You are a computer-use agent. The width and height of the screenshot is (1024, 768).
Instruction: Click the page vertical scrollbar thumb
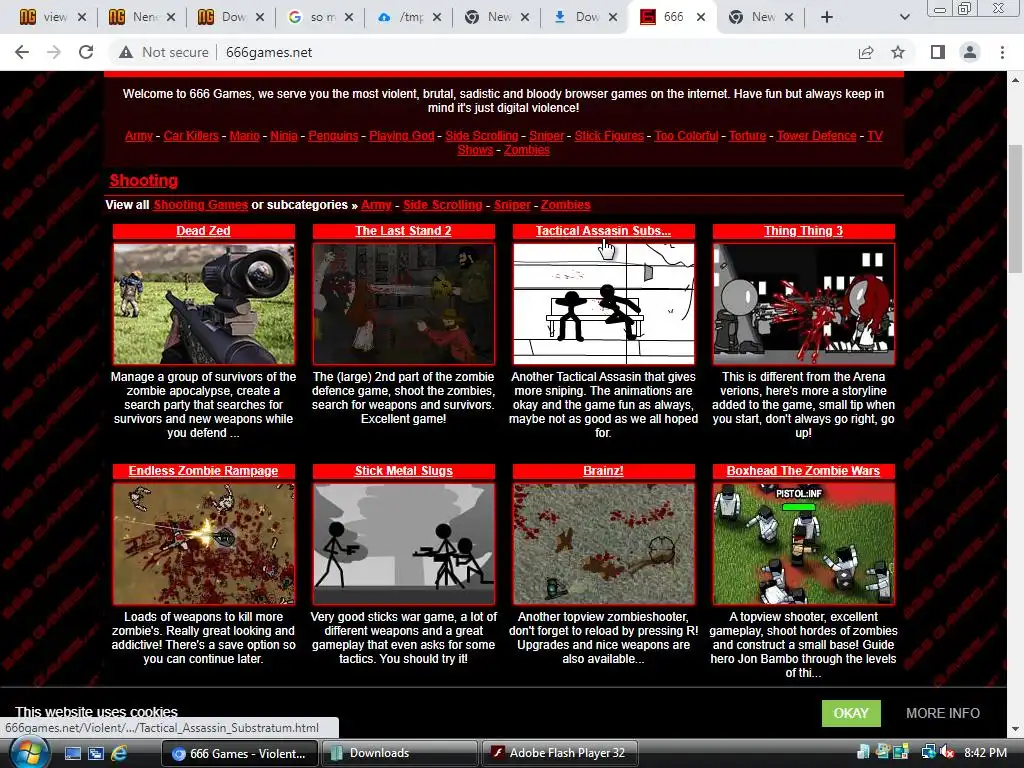pos(1015,209)
